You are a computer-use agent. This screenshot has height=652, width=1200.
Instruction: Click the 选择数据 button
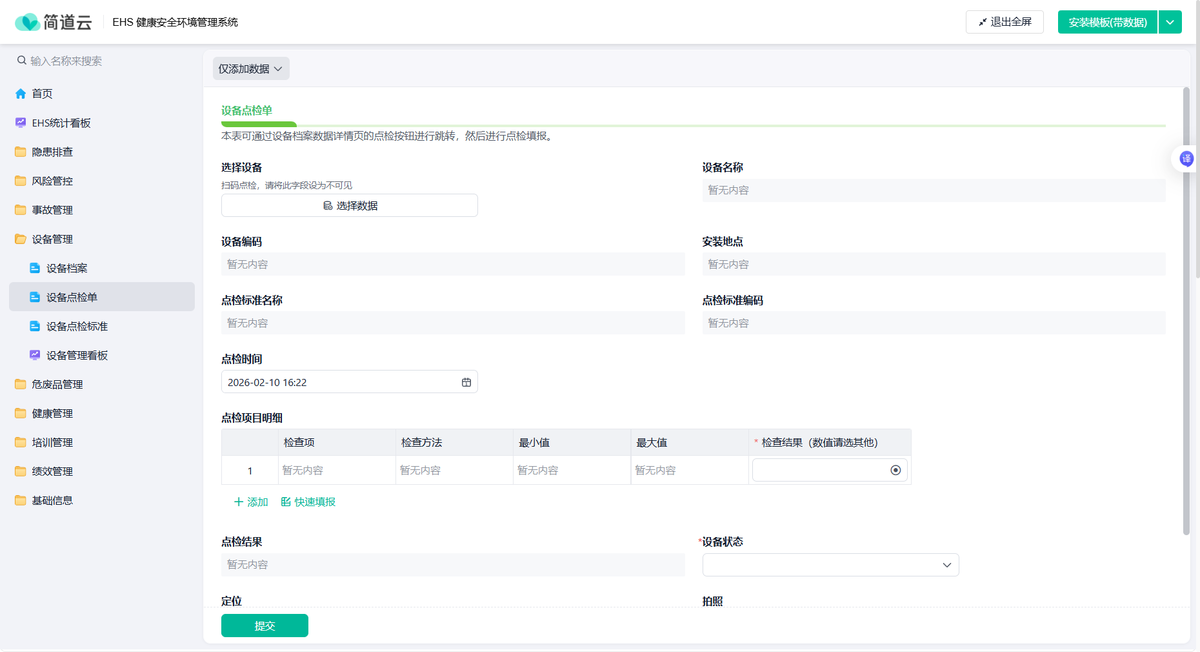[x=349, y=206]
